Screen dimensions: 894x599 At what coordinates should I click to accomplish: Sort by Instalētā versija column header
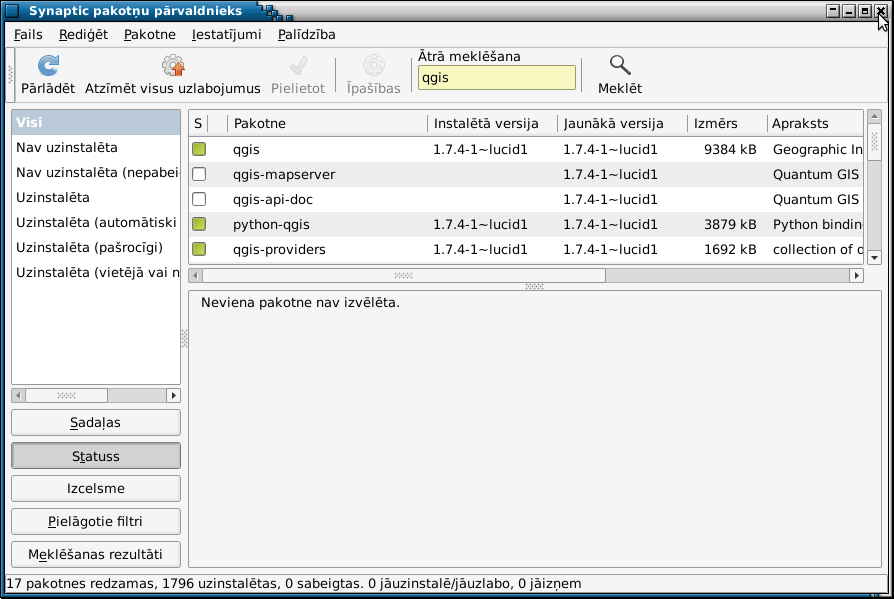pos(493,123)
